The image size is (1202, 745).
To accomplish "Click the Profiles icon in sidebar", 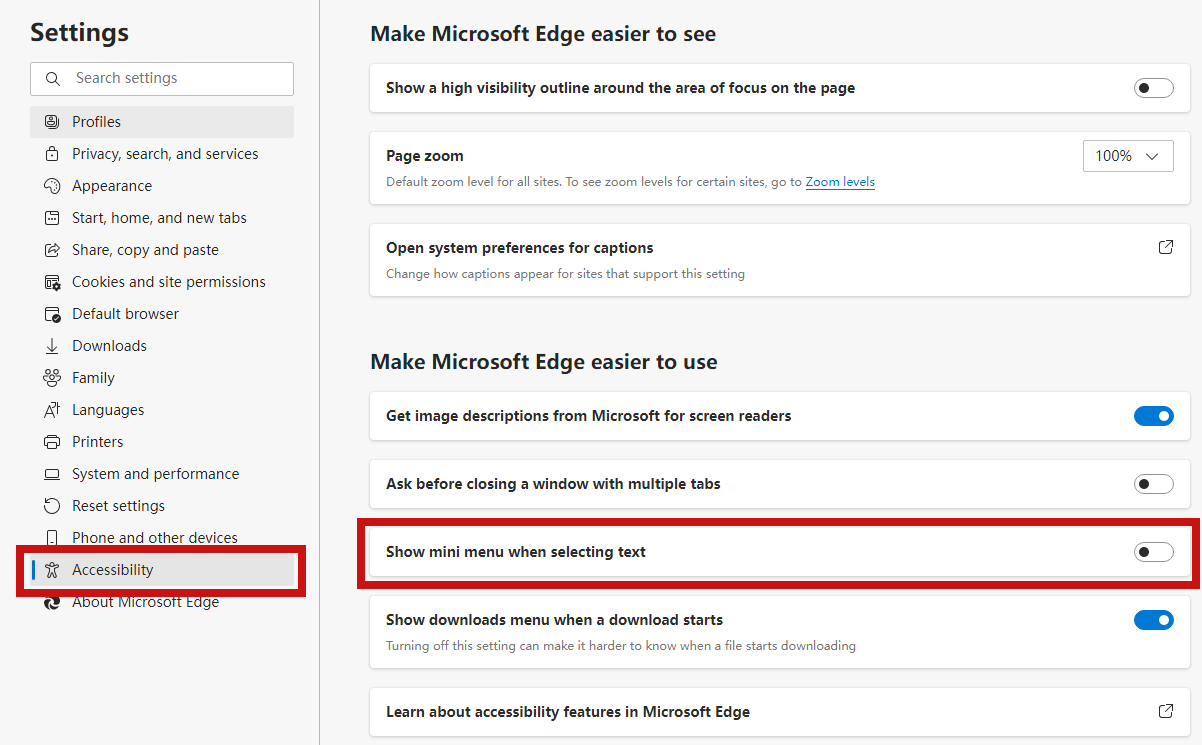I will tap(52, 122).
